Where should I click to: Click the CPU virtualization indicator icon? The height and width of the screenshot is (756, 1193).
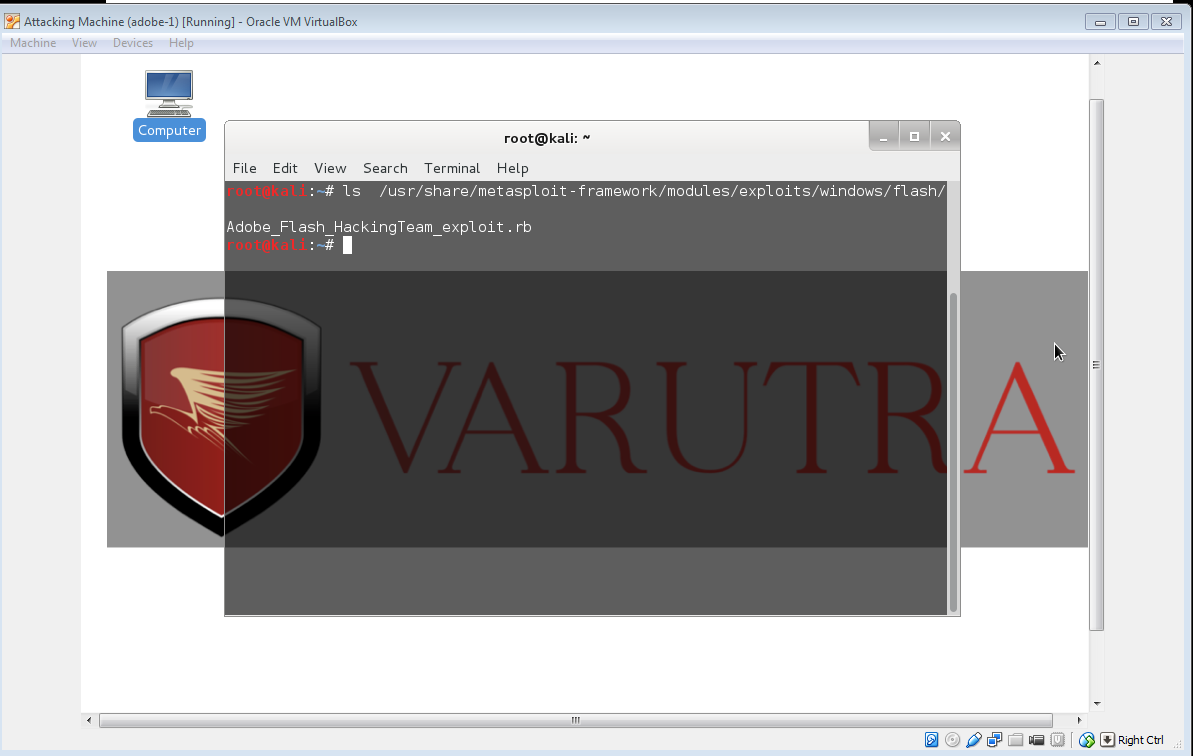1058,740
